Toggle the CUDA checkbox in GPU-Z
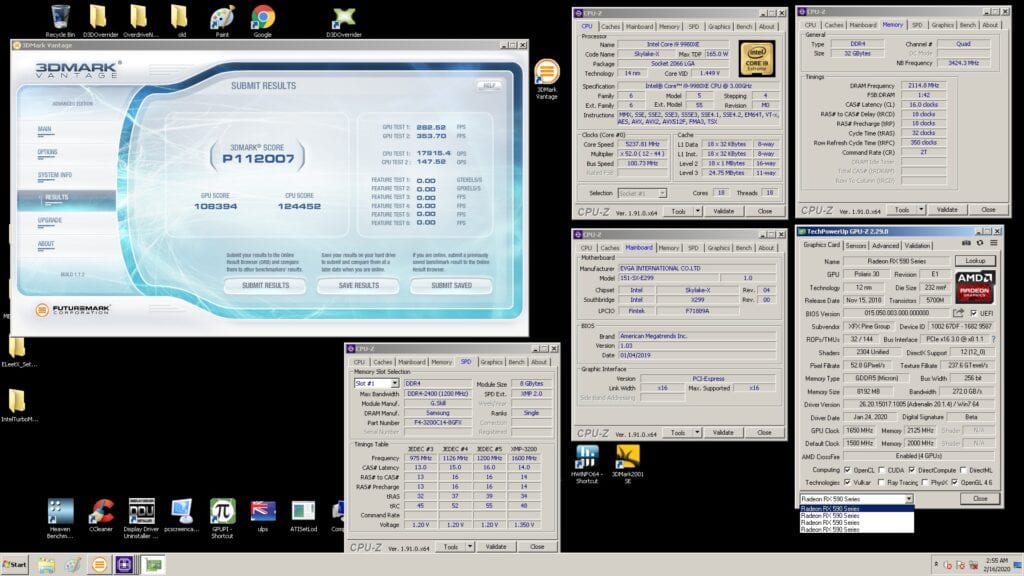Viewport: 1024px width, 576px height. tap(881, 470)
